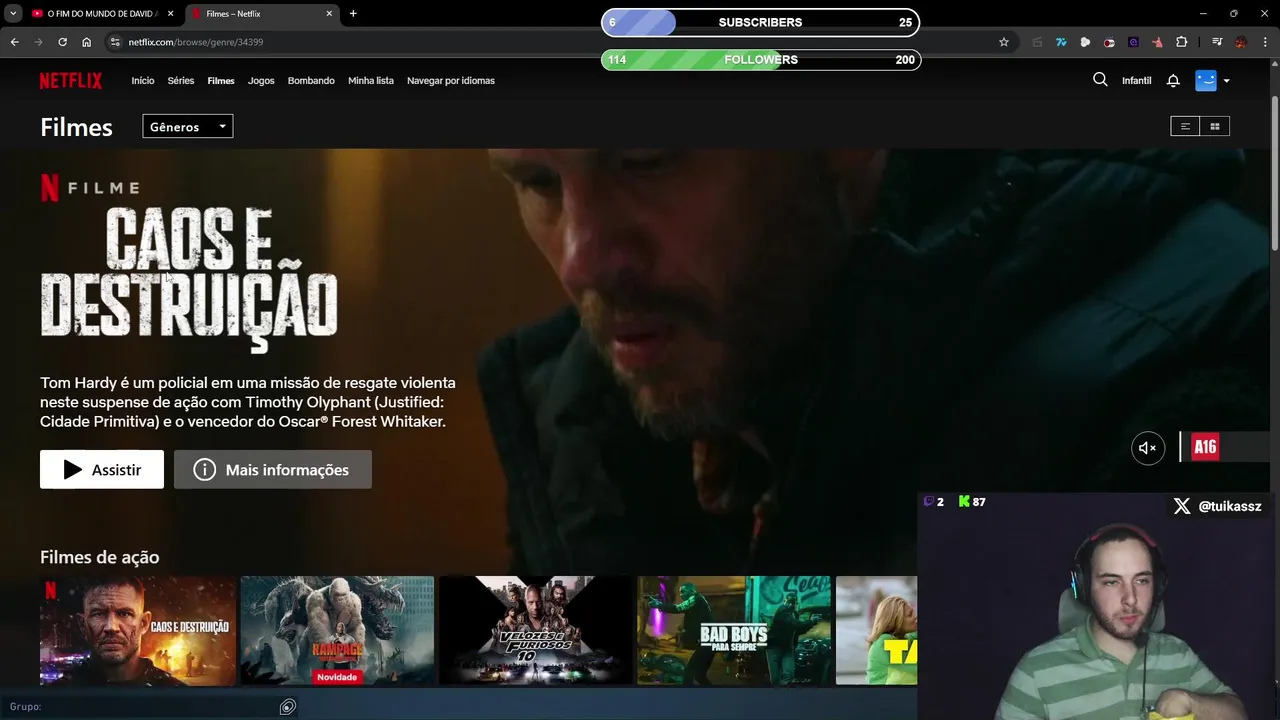1280x720 pixels.
Task: Open Chrome profile avatar
Action: pos(1241,42)
